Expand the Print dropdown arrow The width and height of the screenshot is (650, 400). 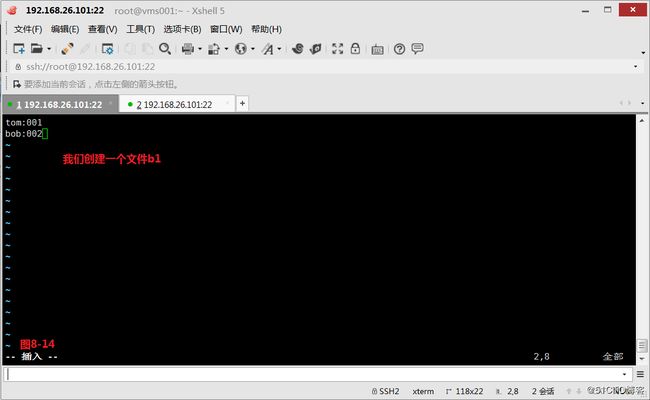tap(200, 49)
